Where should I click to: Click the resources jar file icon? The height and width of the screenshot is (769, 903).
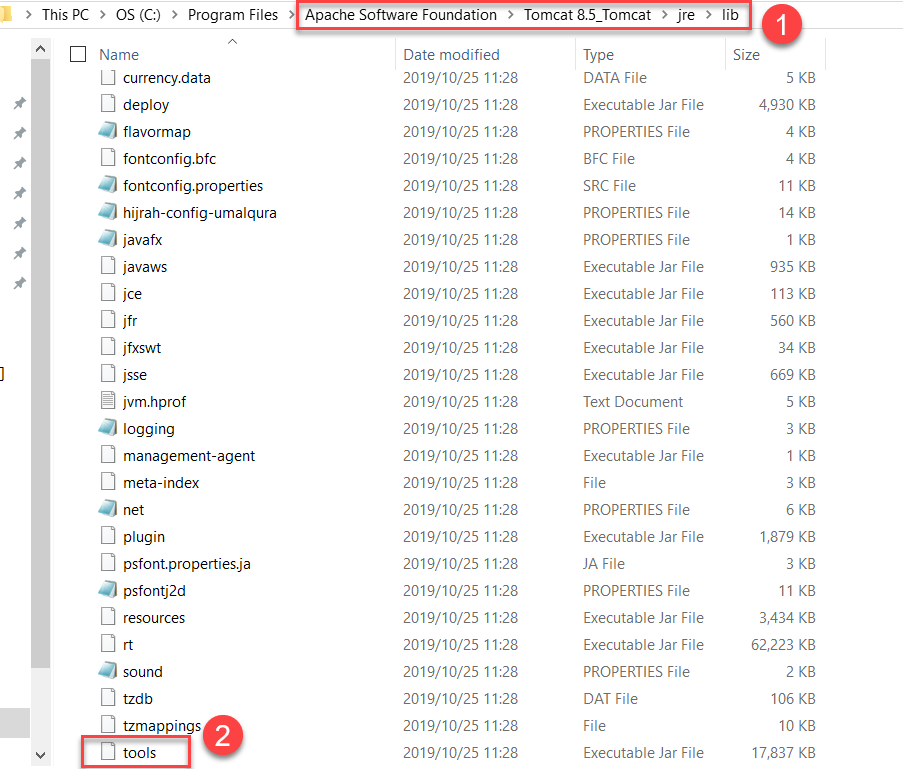[x=108, y=617]
